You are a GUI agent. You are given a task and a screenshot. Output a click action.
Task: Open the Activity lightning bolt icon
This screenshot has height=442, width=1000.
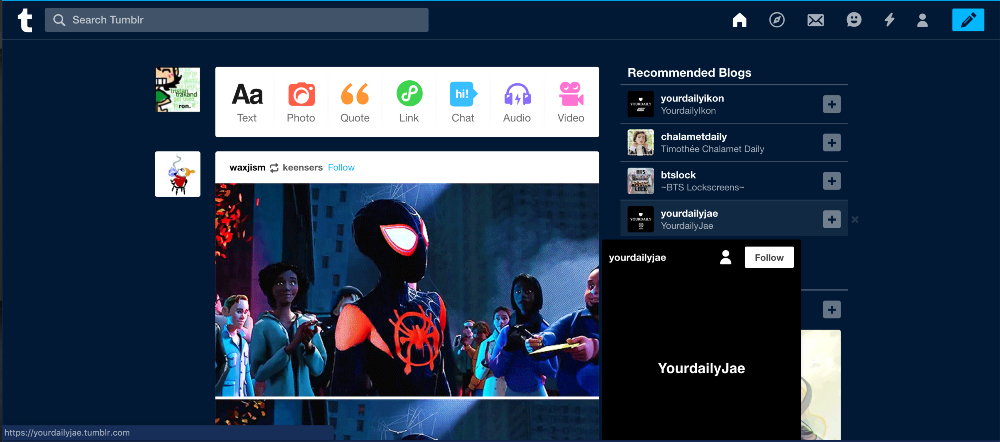click(889, 20)
